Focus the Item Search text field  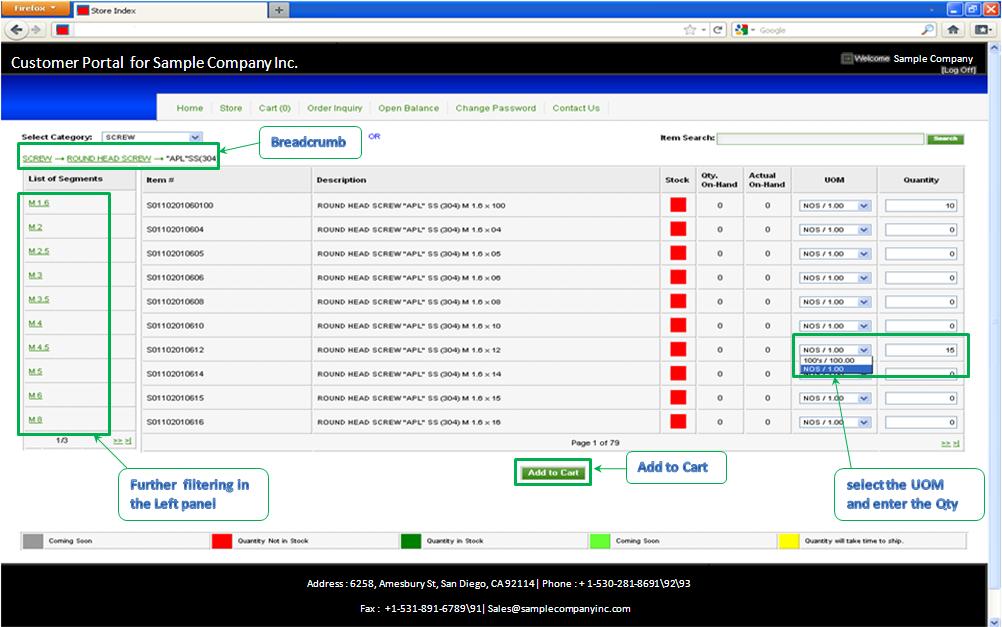pos(821,139)
